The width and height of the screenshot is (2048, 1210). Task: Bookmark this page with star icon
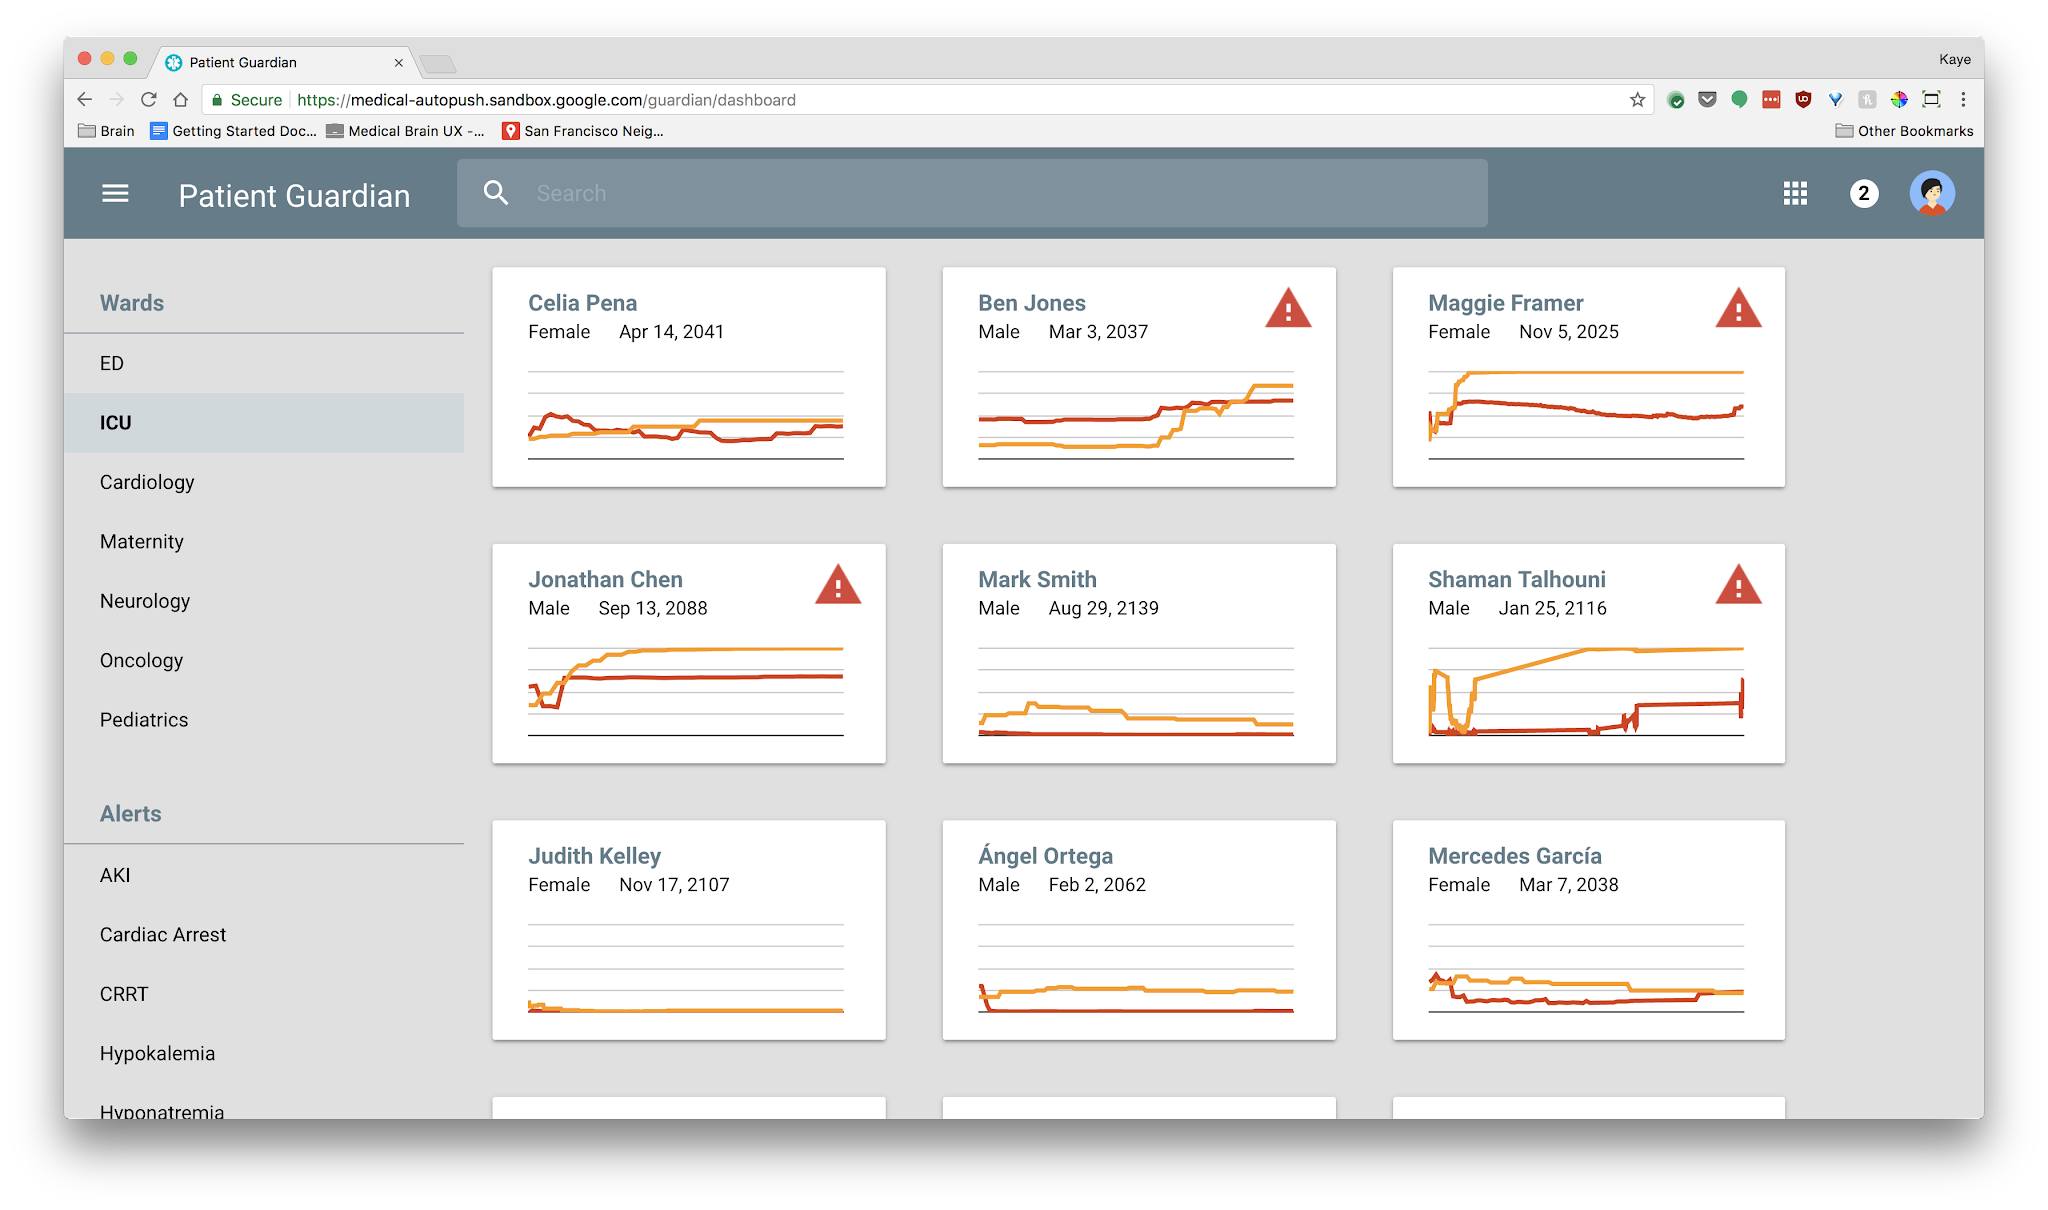coord(1637,99)
